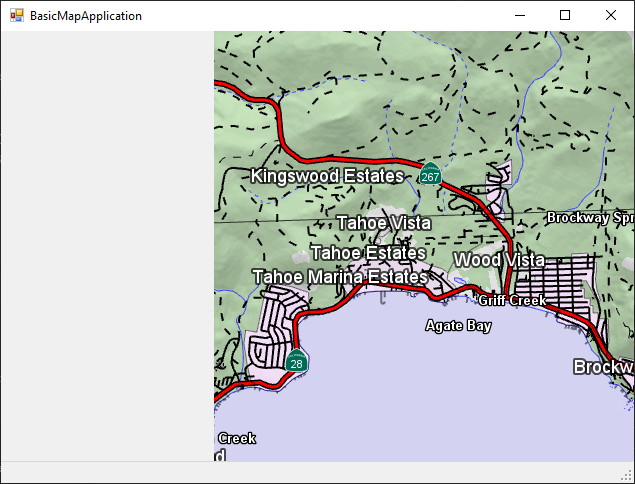Viewport: 635px width, 484px height.
Task: Click the BasicMapApplication title text
Action: (x=86, y=16)
